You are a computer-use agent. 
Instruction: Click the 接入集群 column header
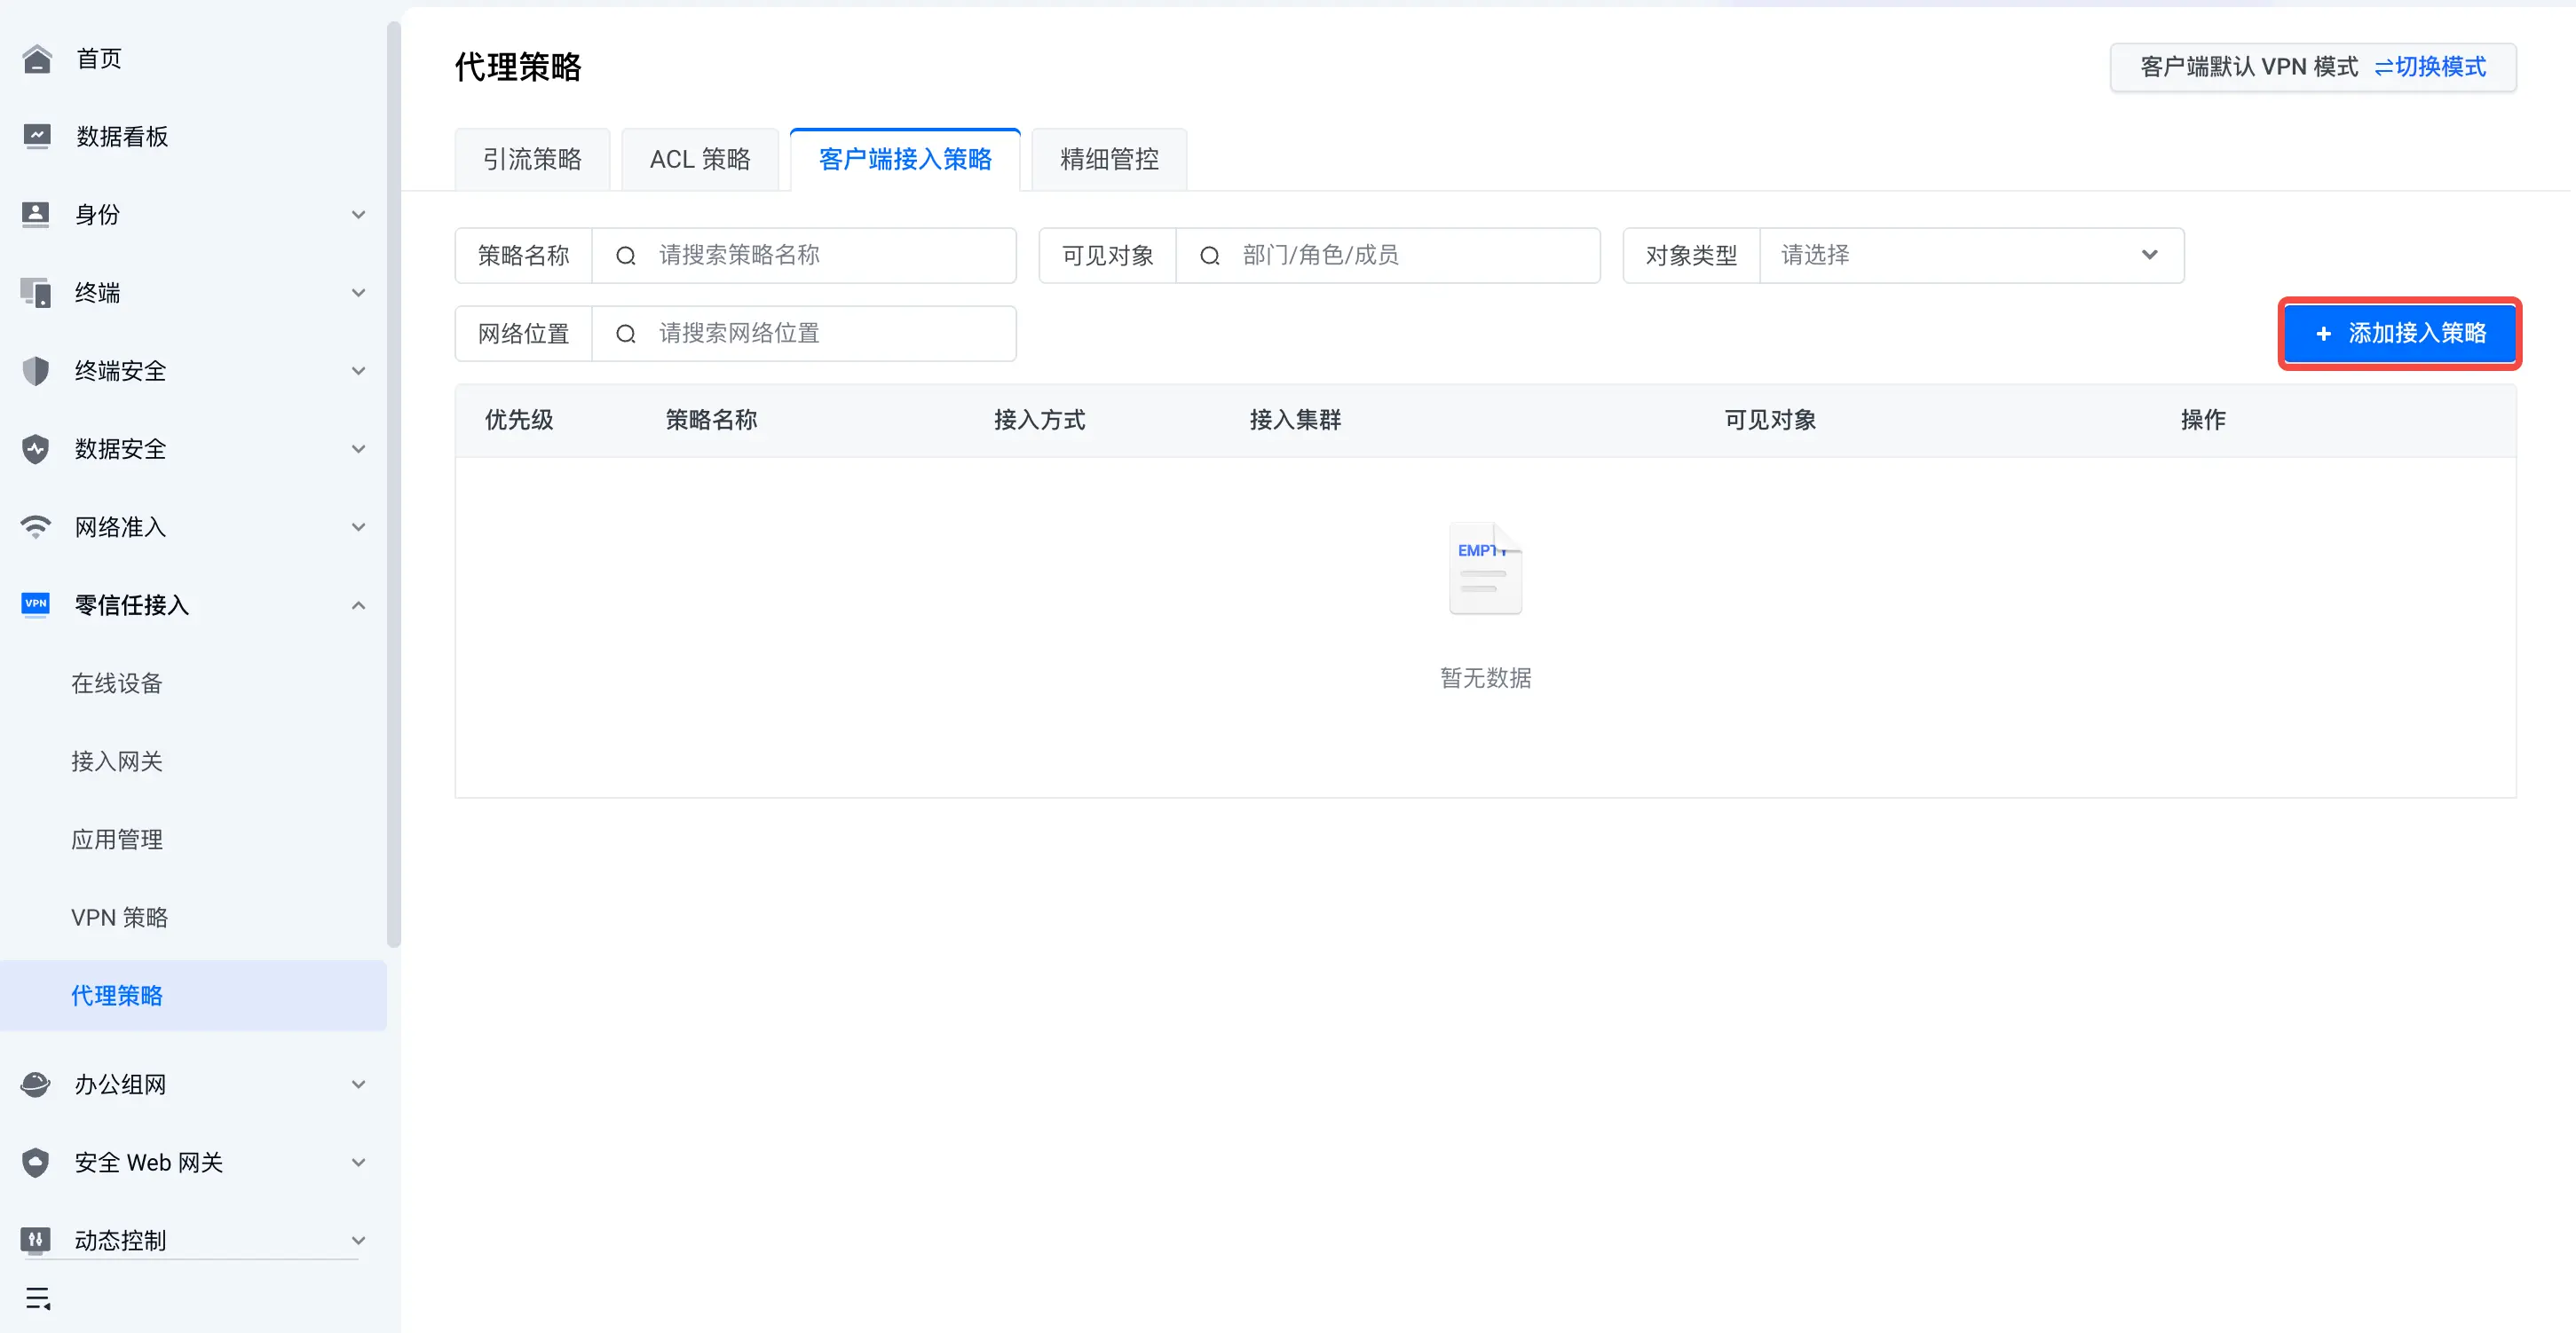click(1295, 420)
